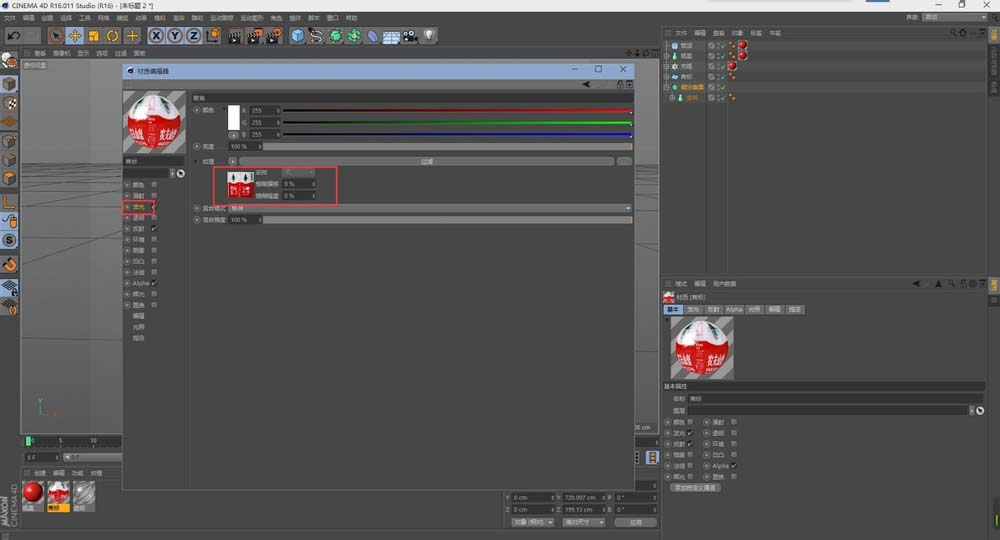The width and height of the screenshot is (1000, 540).
Task: Select the red sphere material thumbnail at bottom
Action: coord(33,492)
